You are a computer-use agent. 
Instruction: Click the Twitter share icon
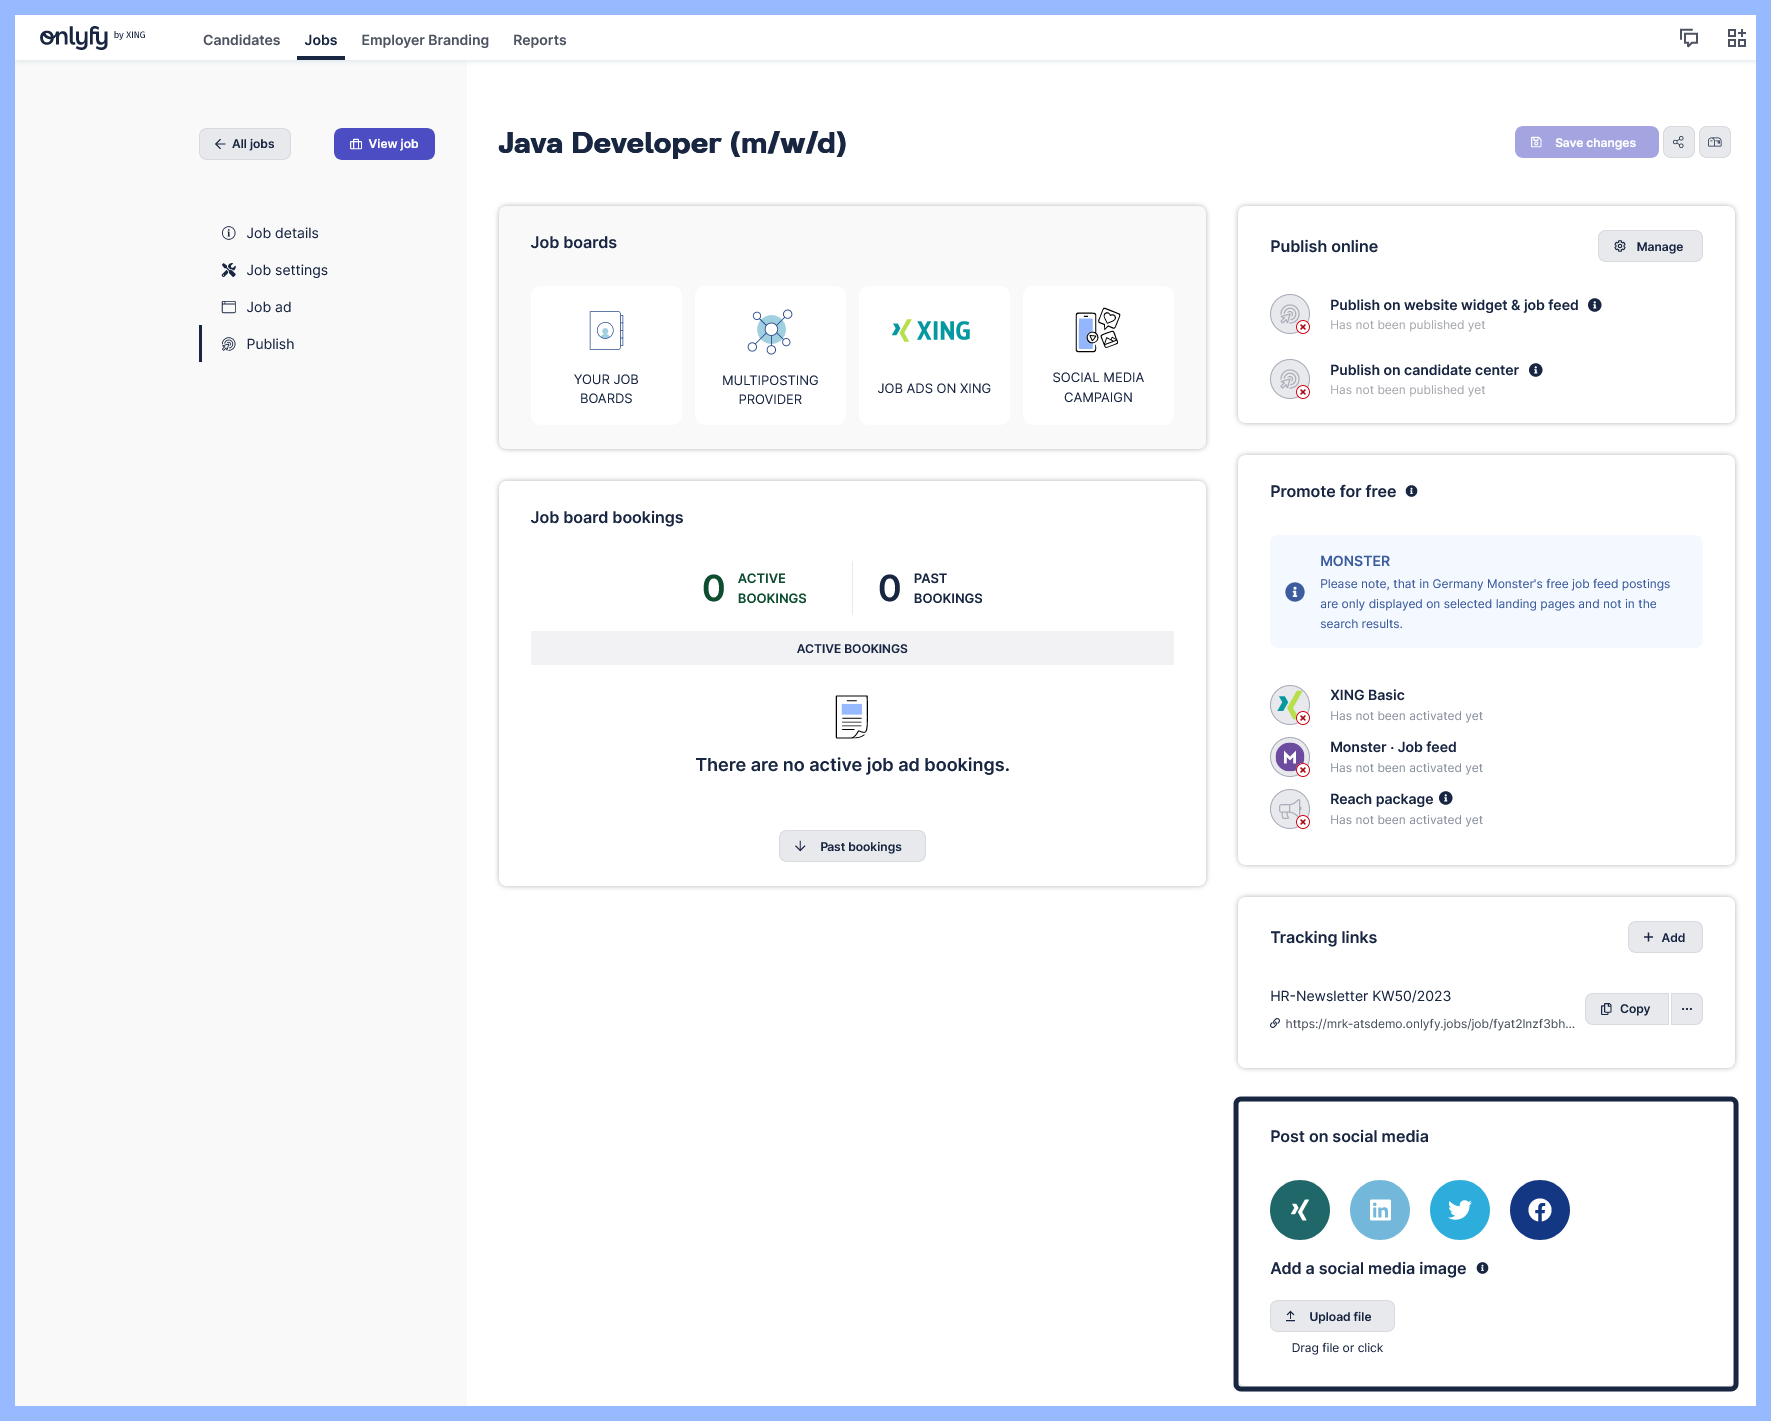[x=1459, y=1210]
